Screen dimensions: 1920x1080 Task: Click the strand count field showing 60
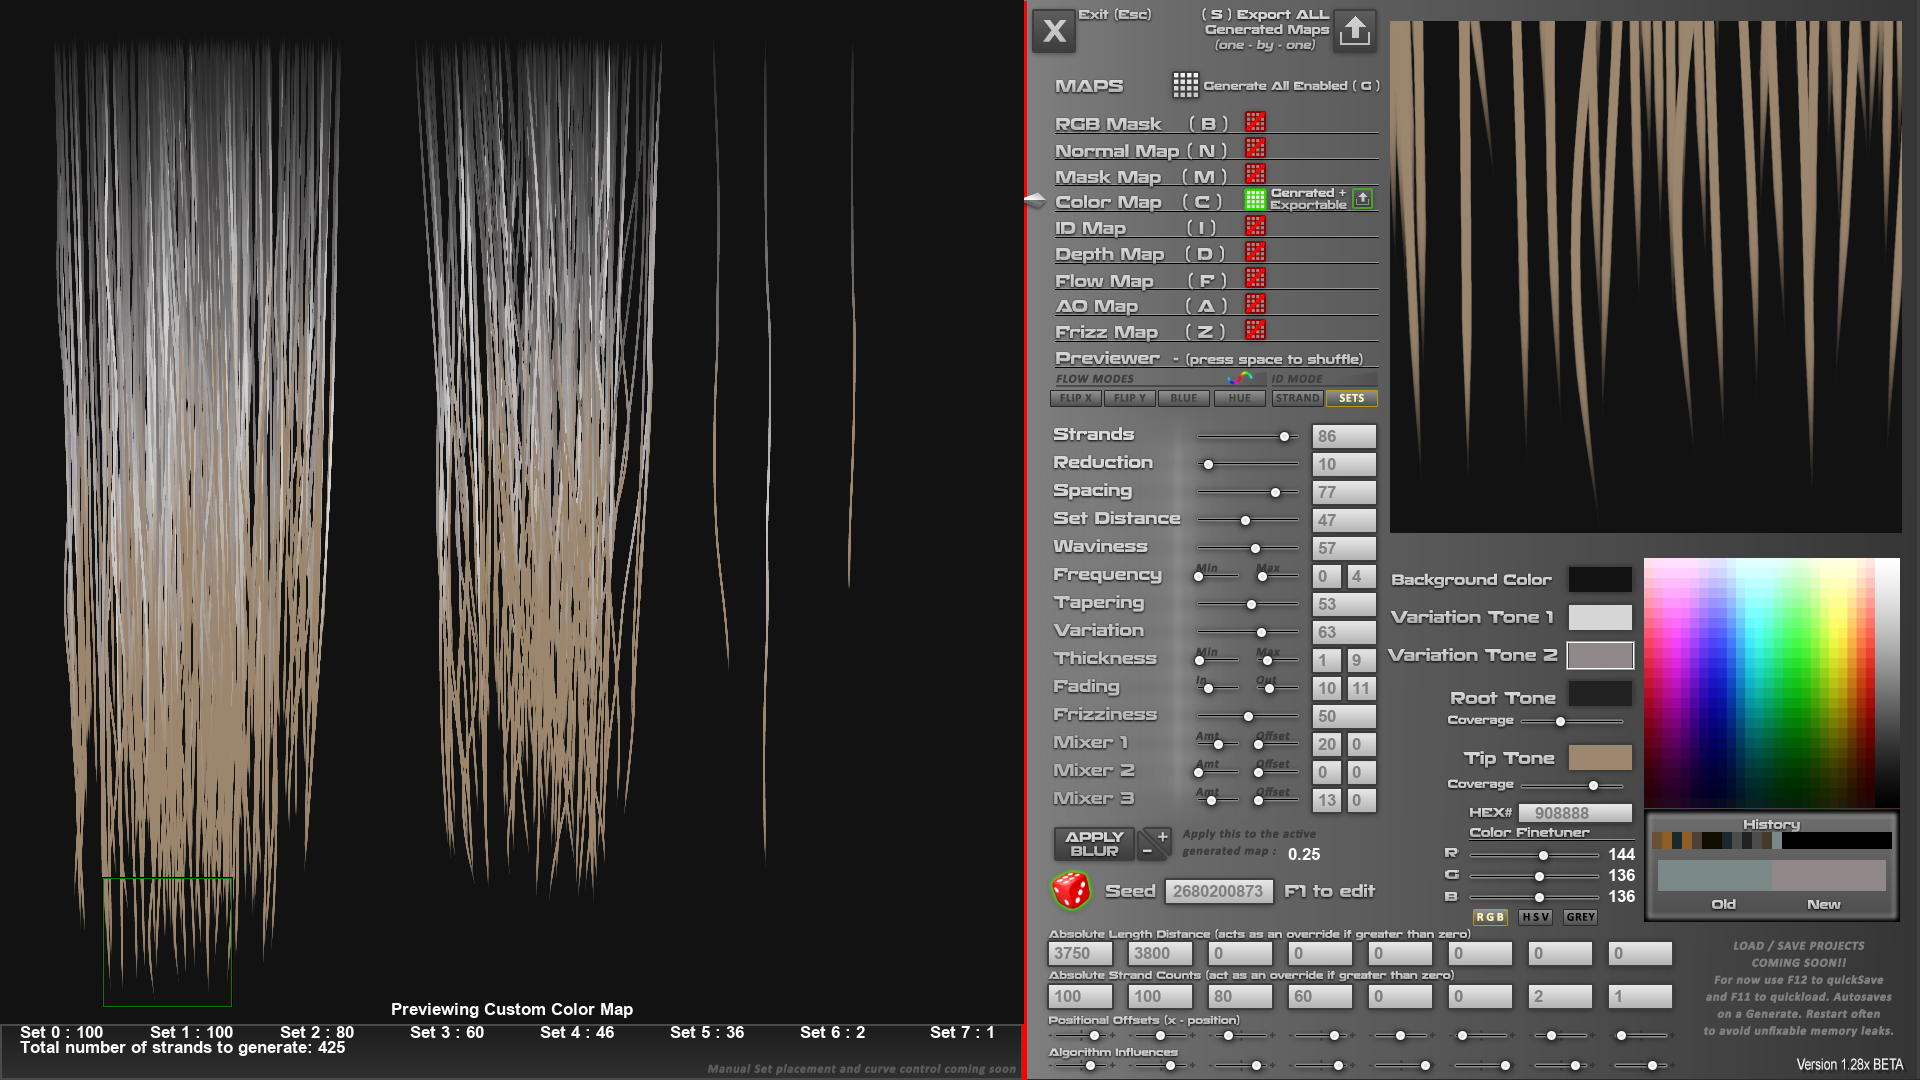click(x=1320, y=996)
